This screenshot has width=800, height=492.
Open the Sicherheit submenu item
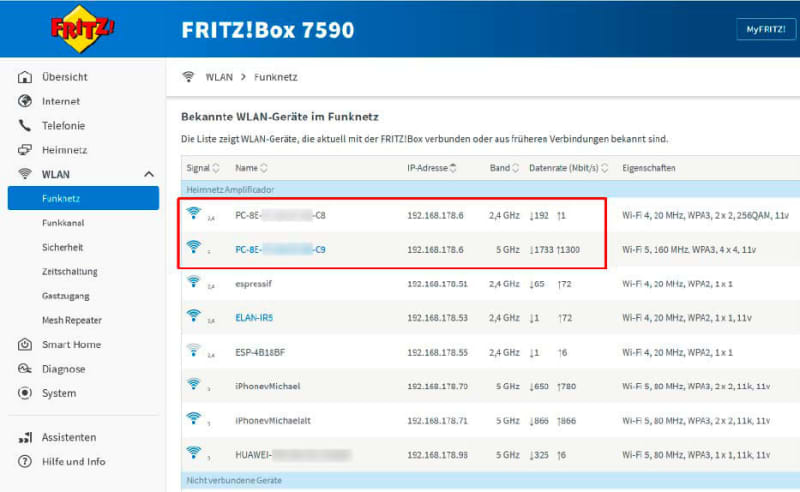[62, 247]
